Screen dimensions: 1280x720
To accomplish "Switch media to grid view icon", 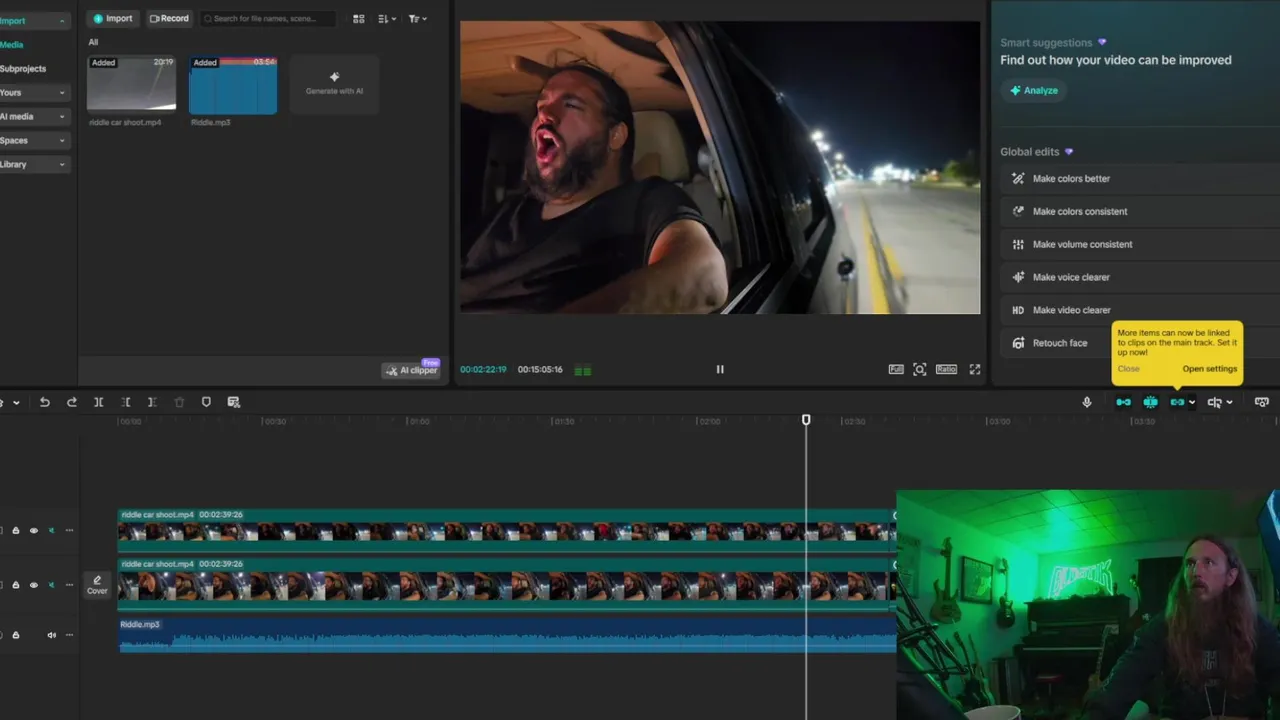I will (x=359, y=18).
